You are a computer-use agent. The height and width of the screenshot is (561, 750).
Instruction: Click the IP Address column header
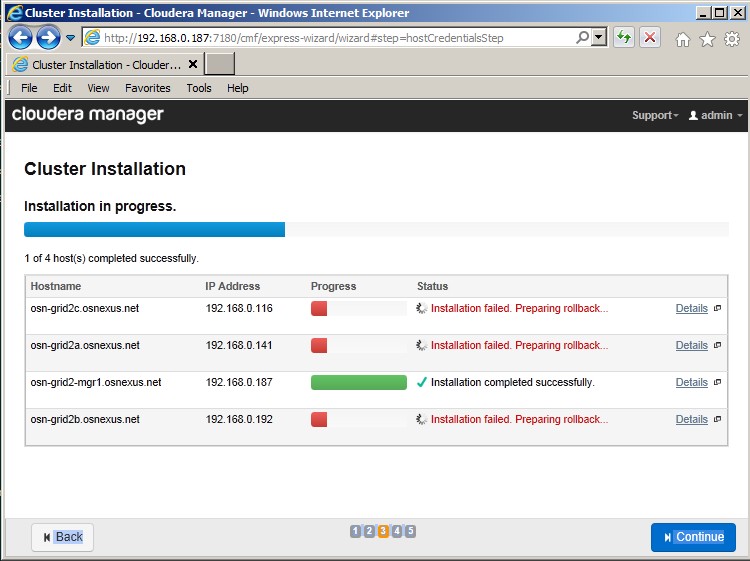(233, 286)
